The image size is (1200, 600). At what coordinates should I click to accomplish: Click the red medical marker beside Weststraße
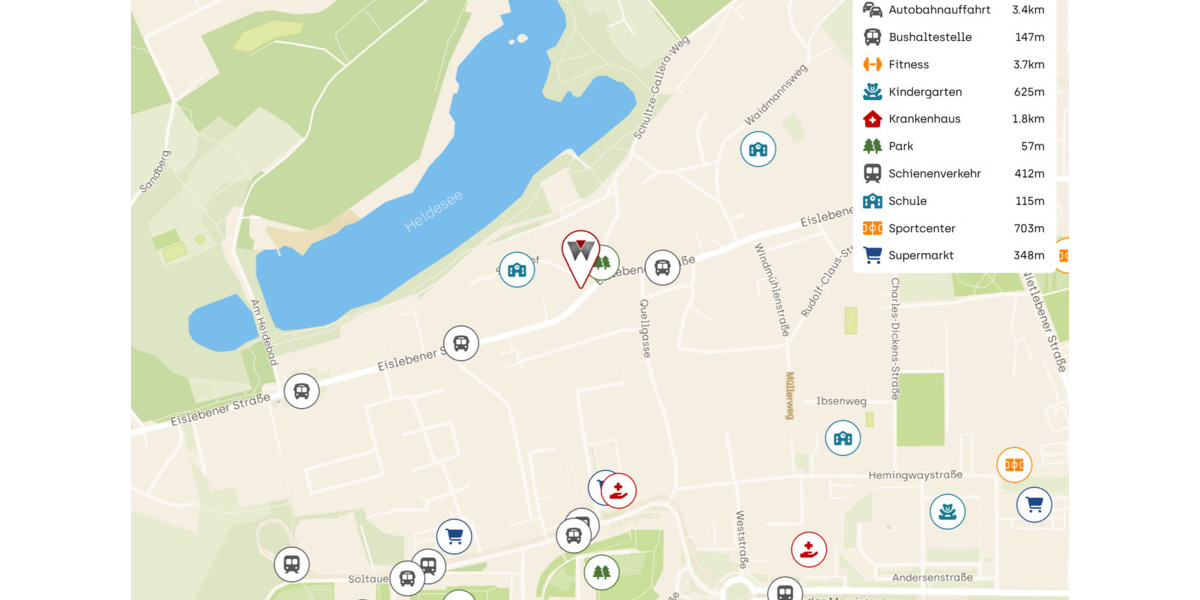tap(809, 549)
